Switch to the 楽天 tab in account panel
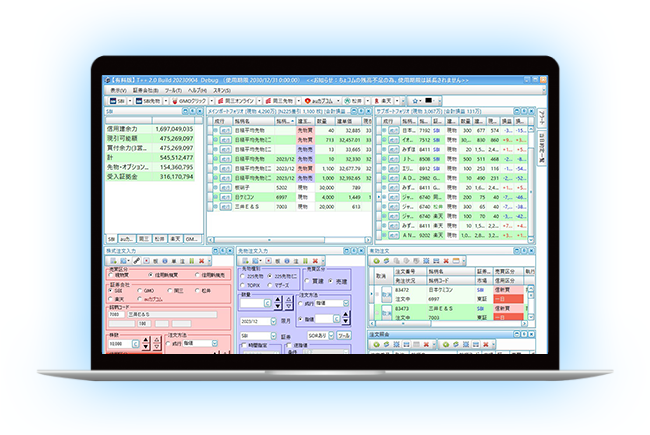 coord(172,239)
